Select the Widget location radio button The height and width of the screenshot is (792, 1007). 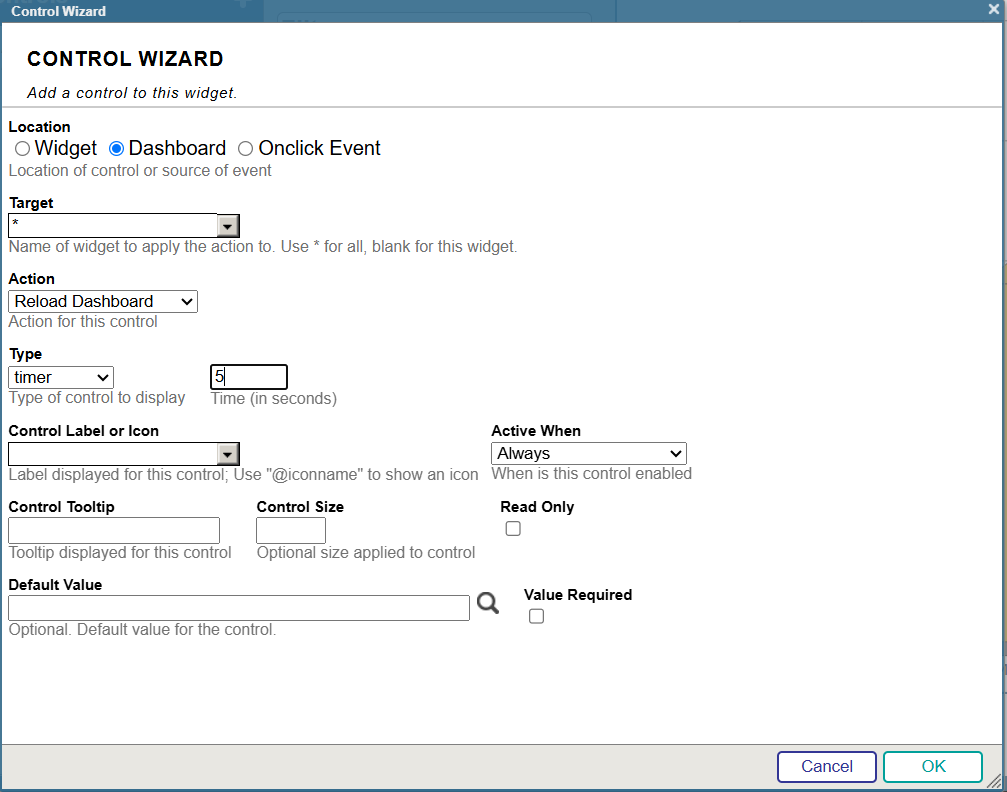22,149
